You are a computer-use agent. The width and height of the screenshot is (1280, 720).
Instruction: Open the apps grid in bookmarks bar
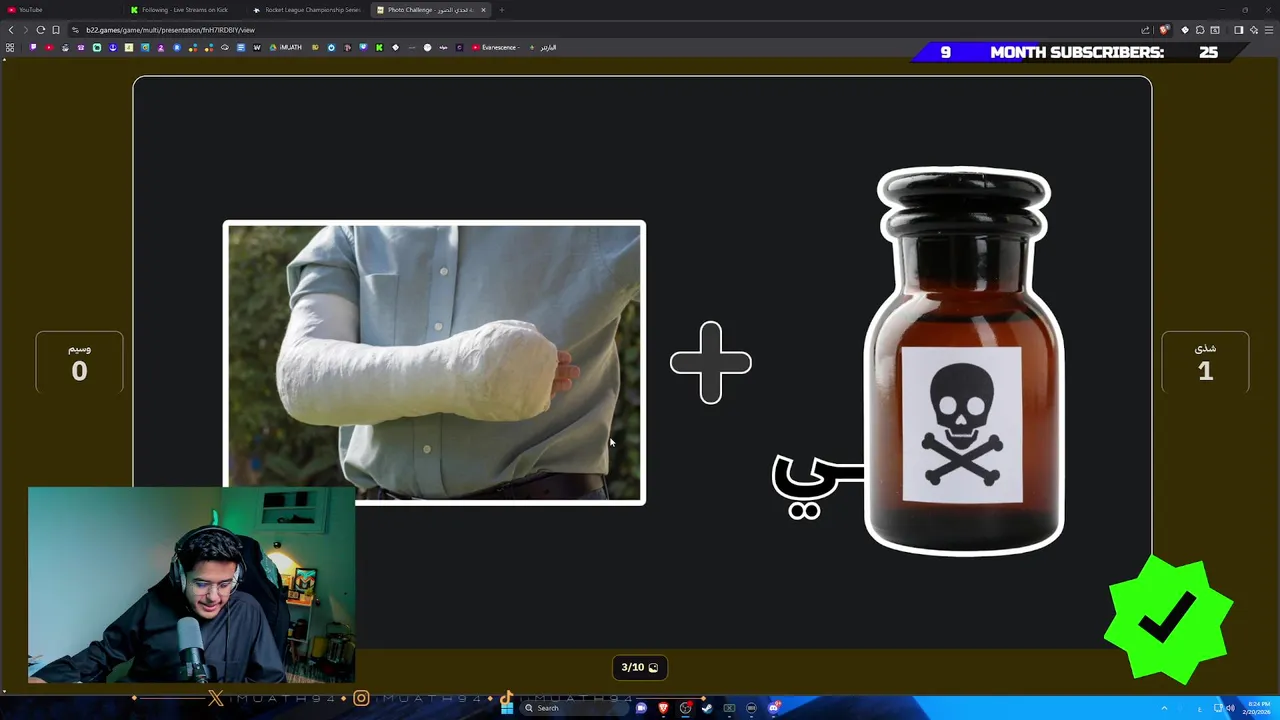(x=10, y=47)
